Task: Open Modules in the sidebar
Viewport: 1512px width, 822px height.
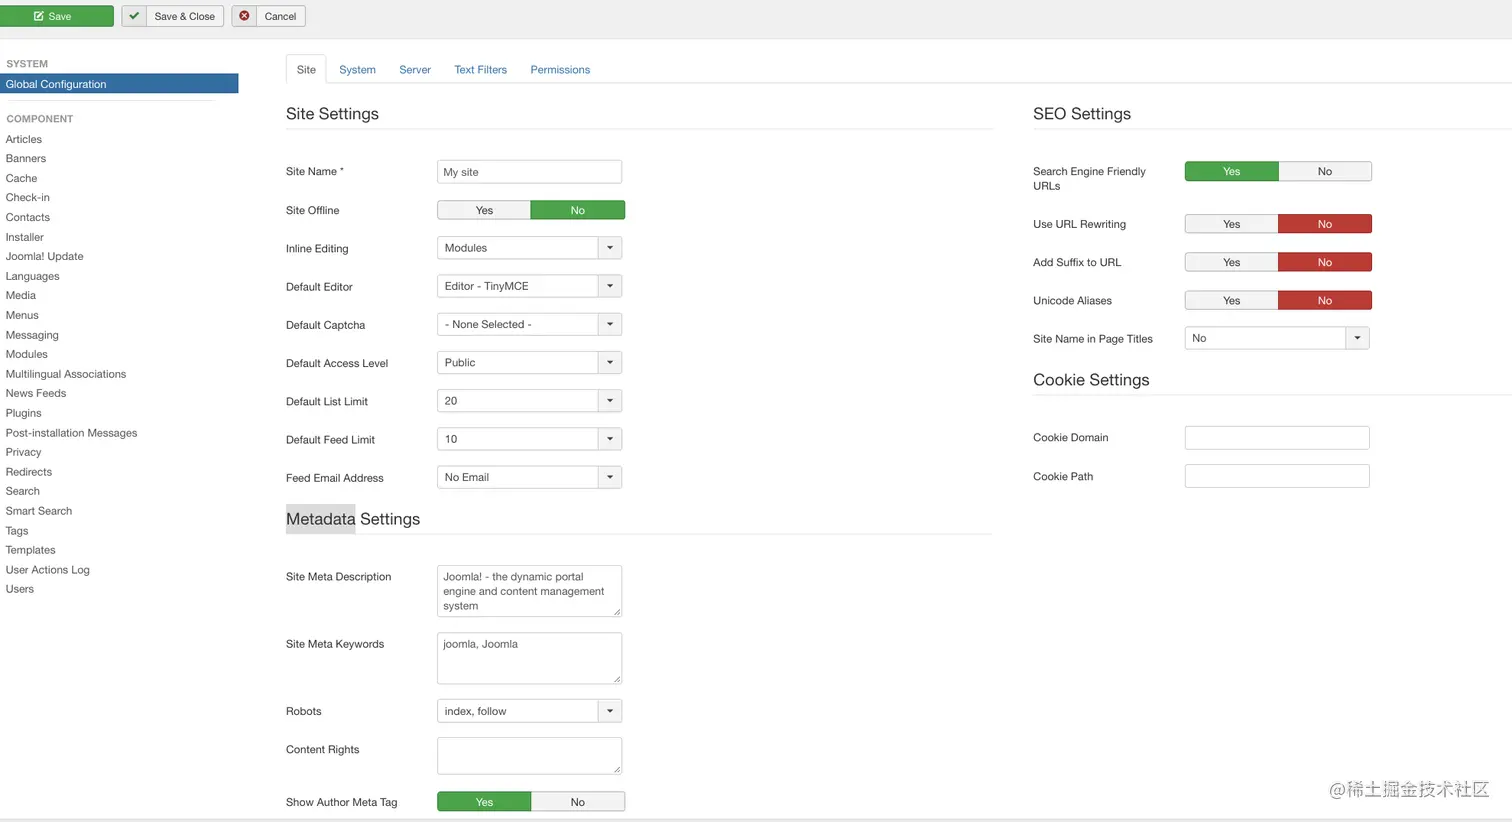Action: (27, 354)
